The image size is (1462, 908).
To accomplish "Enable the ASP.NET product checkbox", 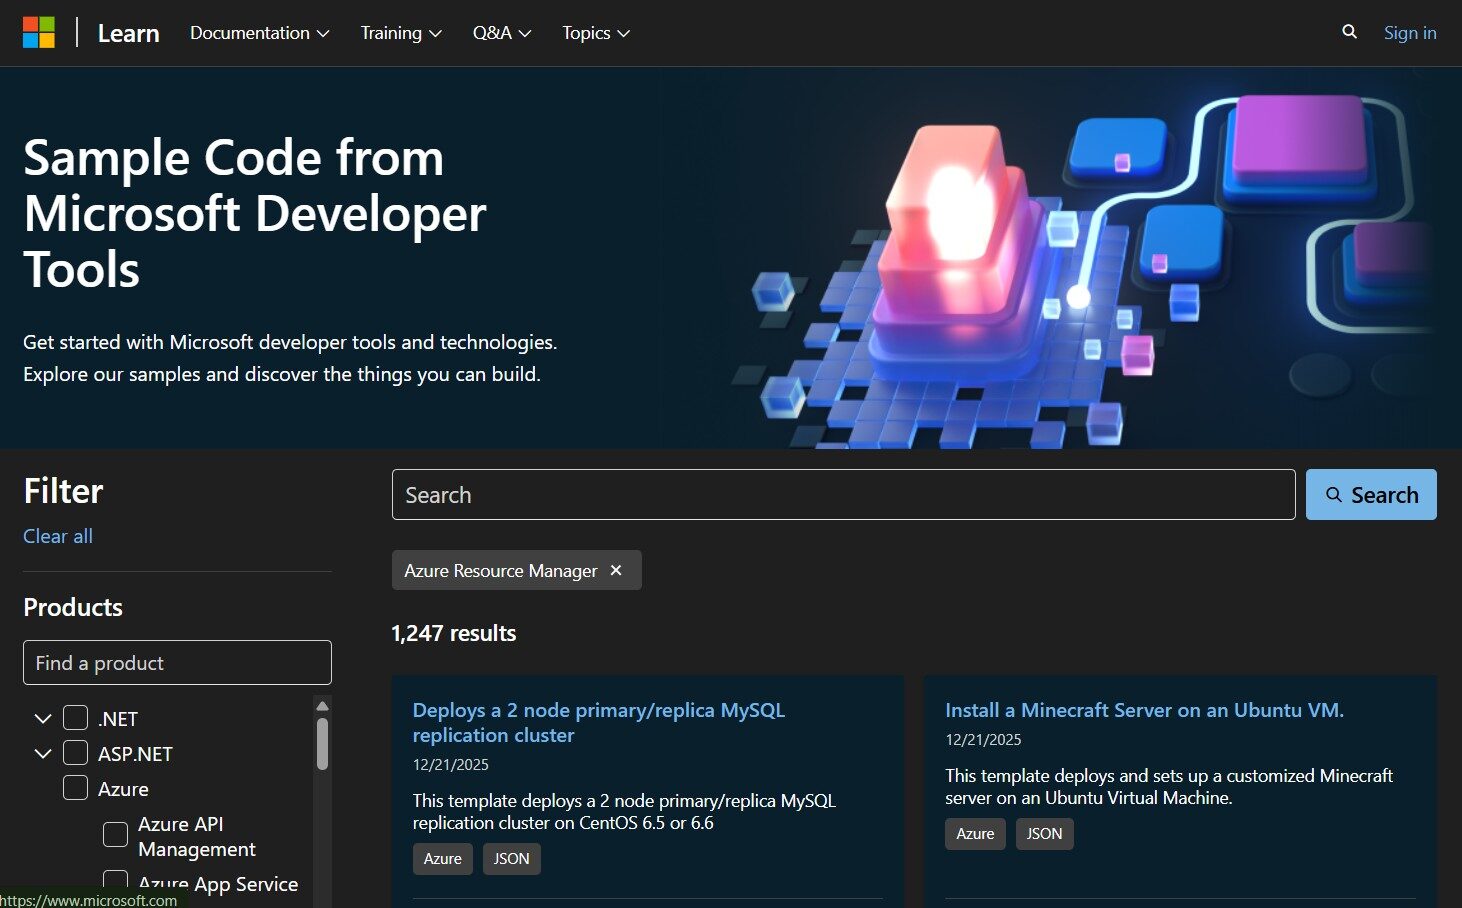I will click(76, 753).
